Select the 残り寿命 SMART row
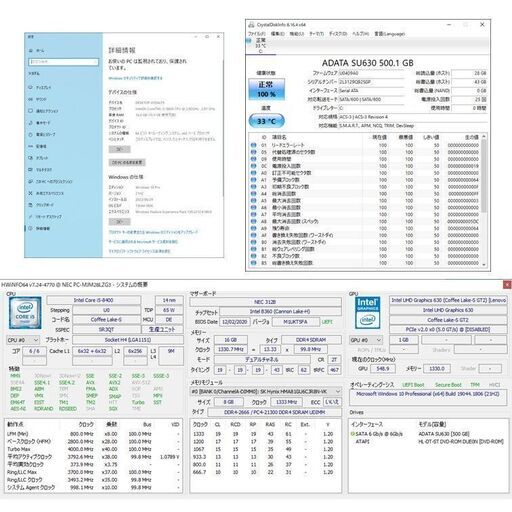This screenshot has height=512, width=512. (365, 228)
